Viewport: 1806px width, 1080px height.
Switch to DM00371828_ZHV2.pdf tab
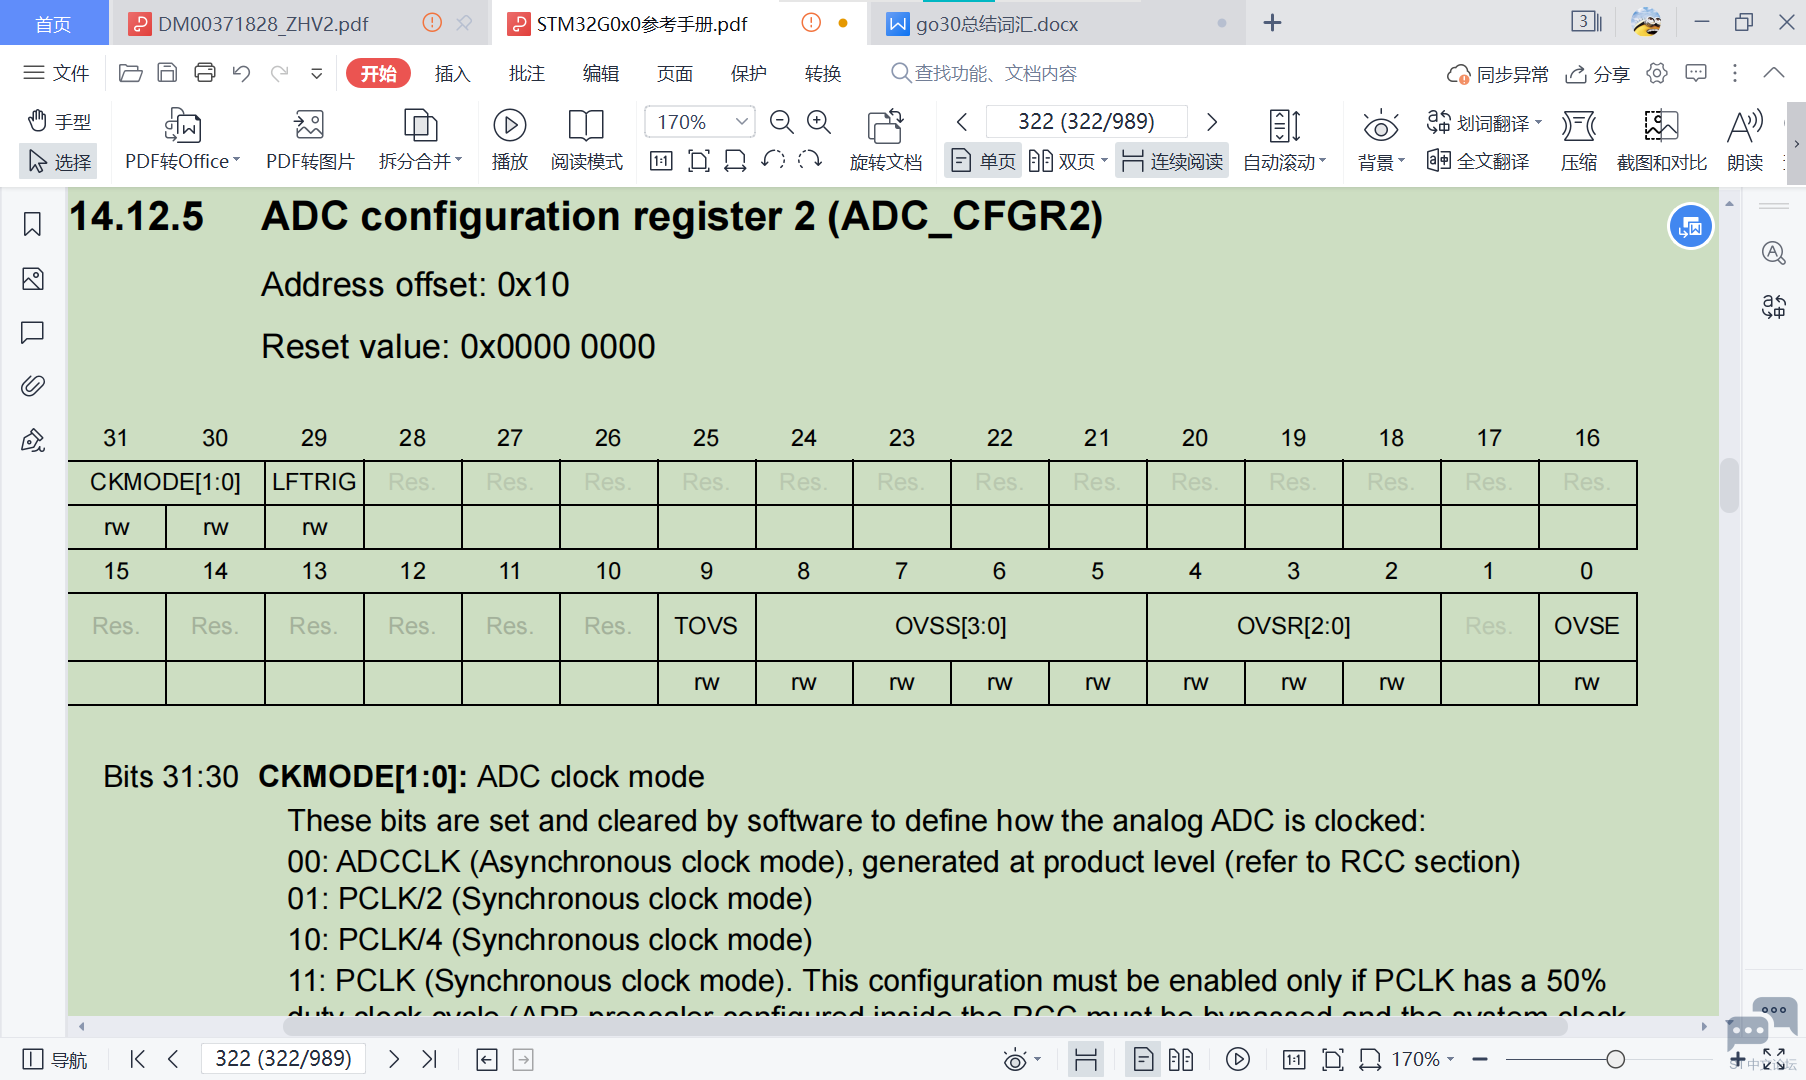[x=262, y=24]
